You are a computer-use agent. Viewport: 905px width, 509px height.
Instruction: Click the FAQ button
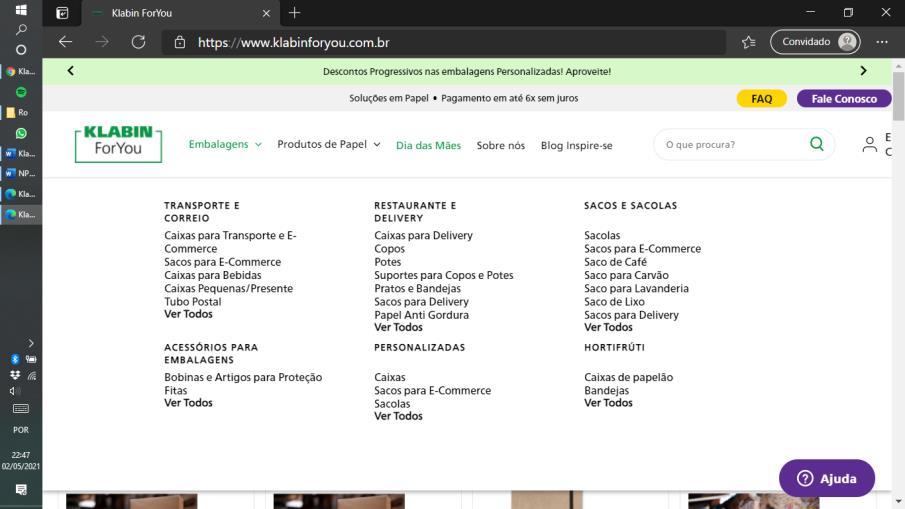coord(761,99)
